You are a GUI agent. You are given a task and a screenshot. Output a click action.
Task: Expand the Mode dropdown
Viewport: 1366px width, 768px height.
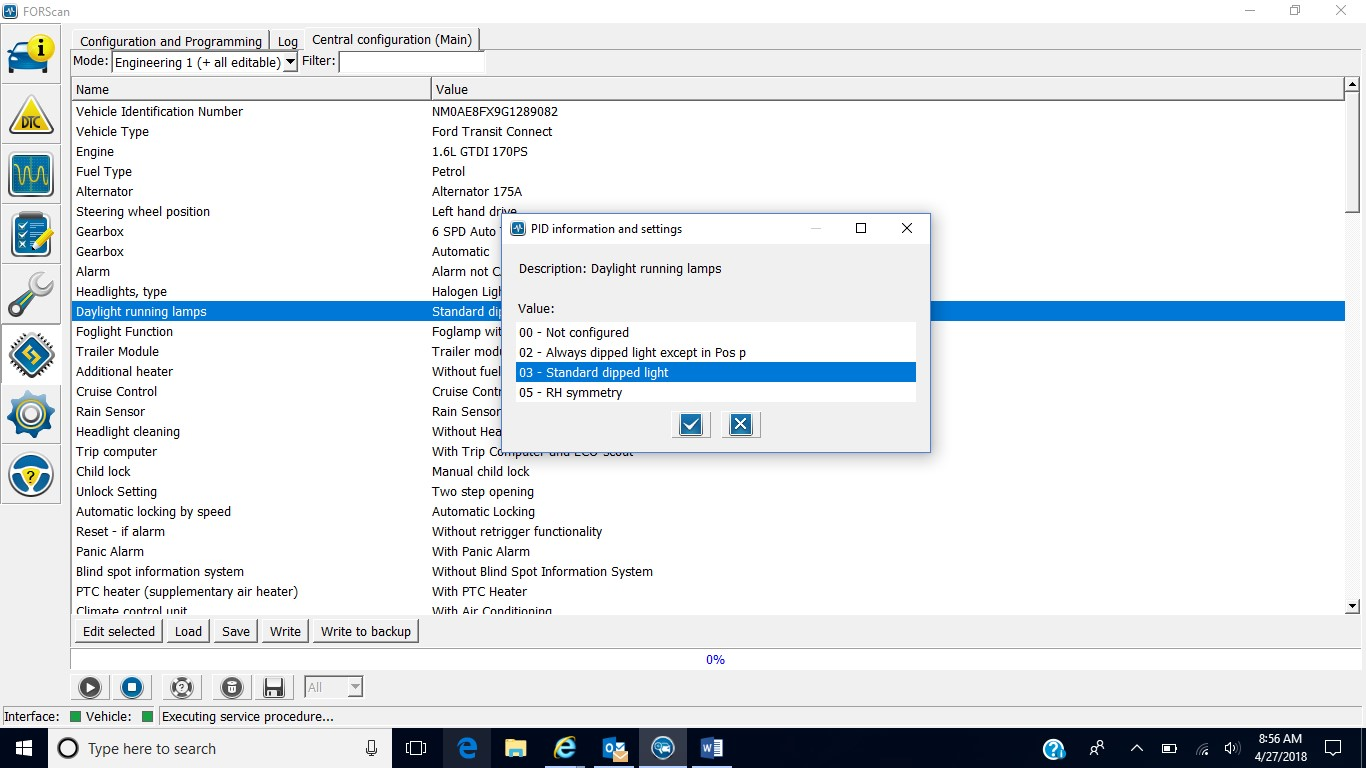click(290, 62)
